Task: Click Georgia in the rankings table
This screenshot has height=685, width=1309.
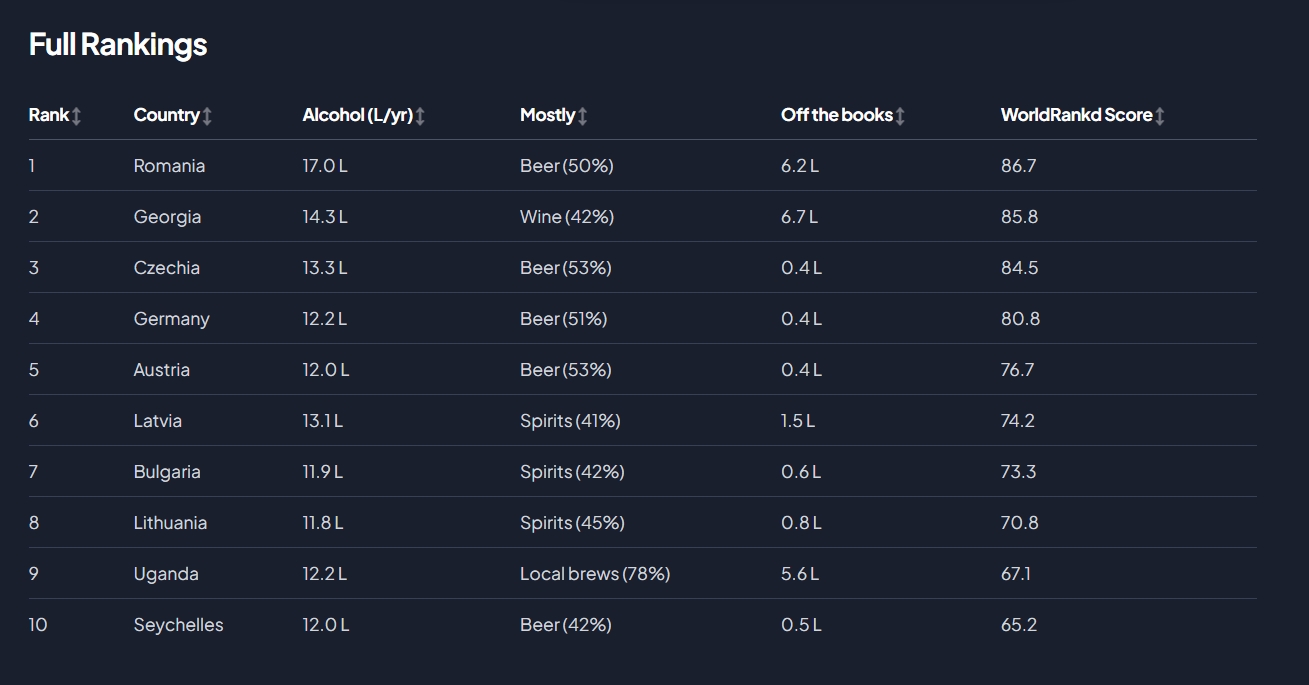Action: click(167, 217)
